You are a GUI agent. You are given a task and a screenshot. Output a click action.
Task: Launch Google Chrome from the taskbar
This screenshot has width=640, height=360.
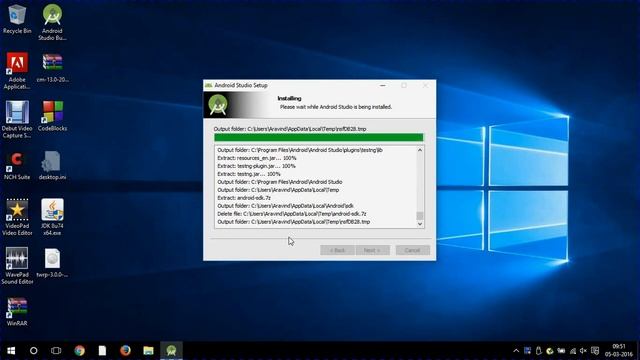pos(79,351)
